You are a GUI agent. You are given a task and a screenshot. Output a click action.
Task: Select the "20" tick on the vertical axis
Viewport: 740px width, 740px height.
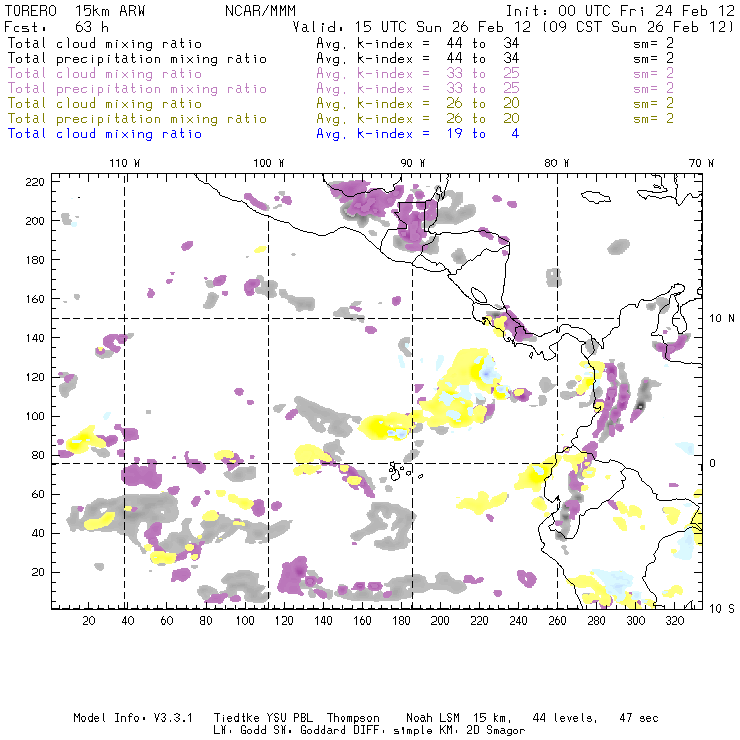pyautogui.click(x=38, y=572)
